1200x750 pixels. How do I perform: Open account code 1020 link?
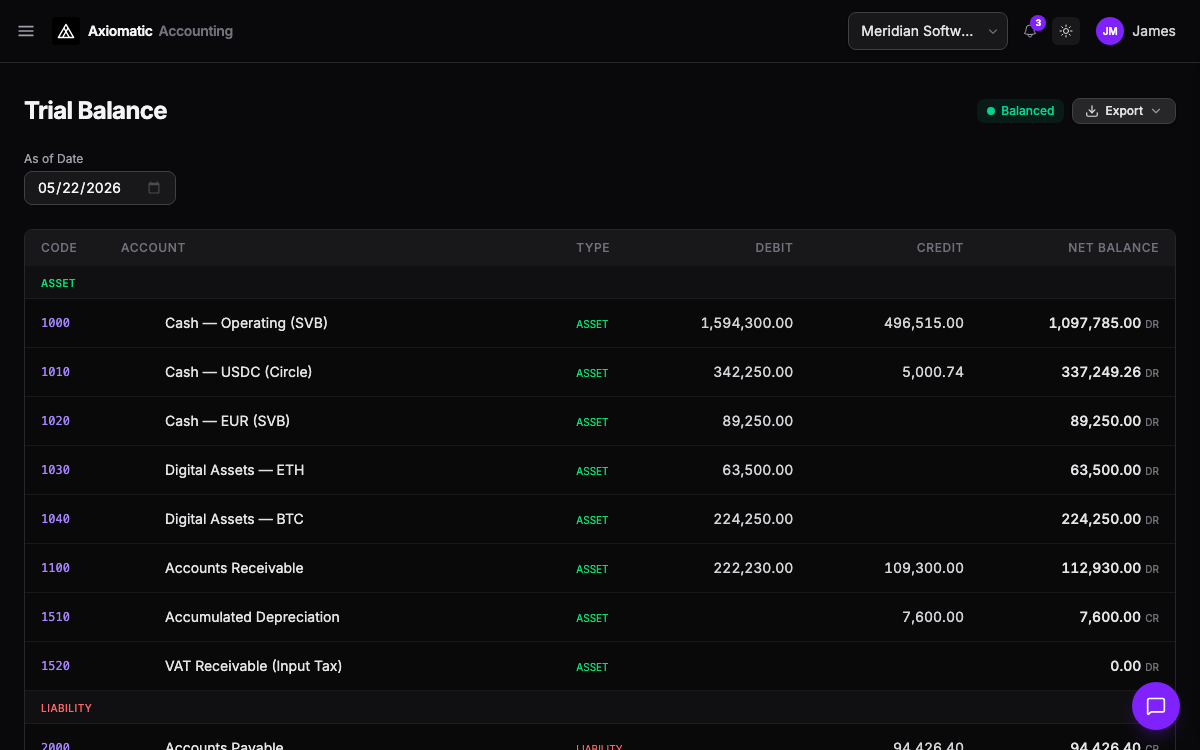(55, 421)
